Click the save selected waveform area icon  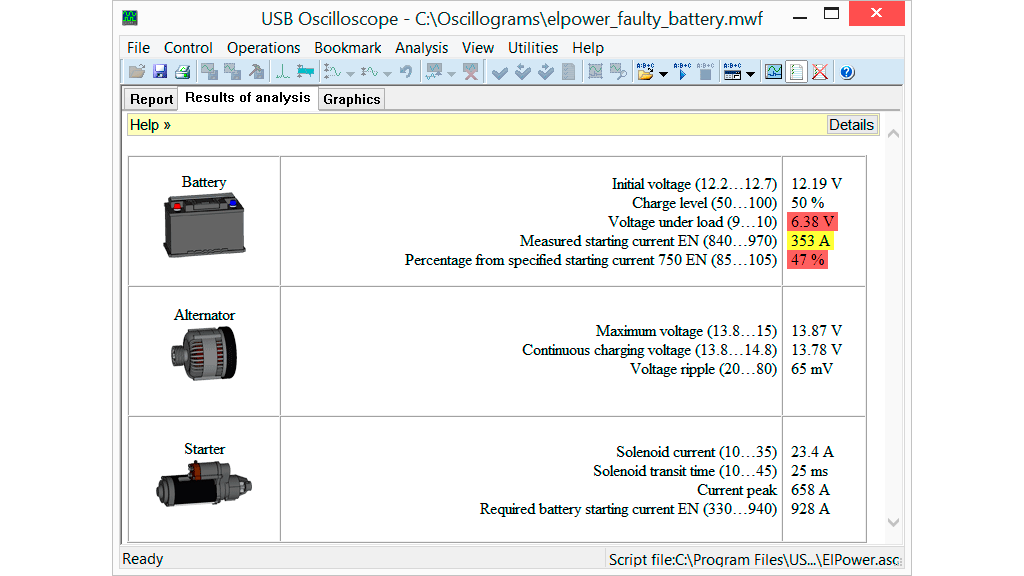click(232, 72)
